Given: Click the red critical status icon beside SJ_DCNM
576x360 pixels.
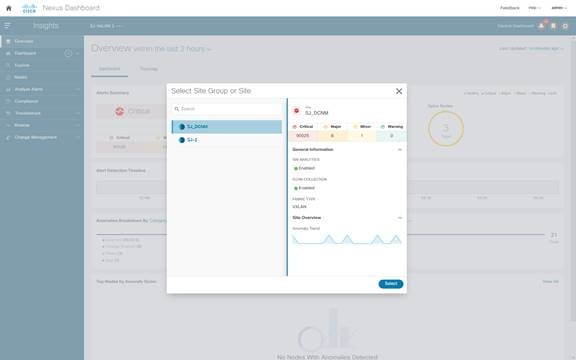Looking at the screenshot, I should (x=296, y=111).
